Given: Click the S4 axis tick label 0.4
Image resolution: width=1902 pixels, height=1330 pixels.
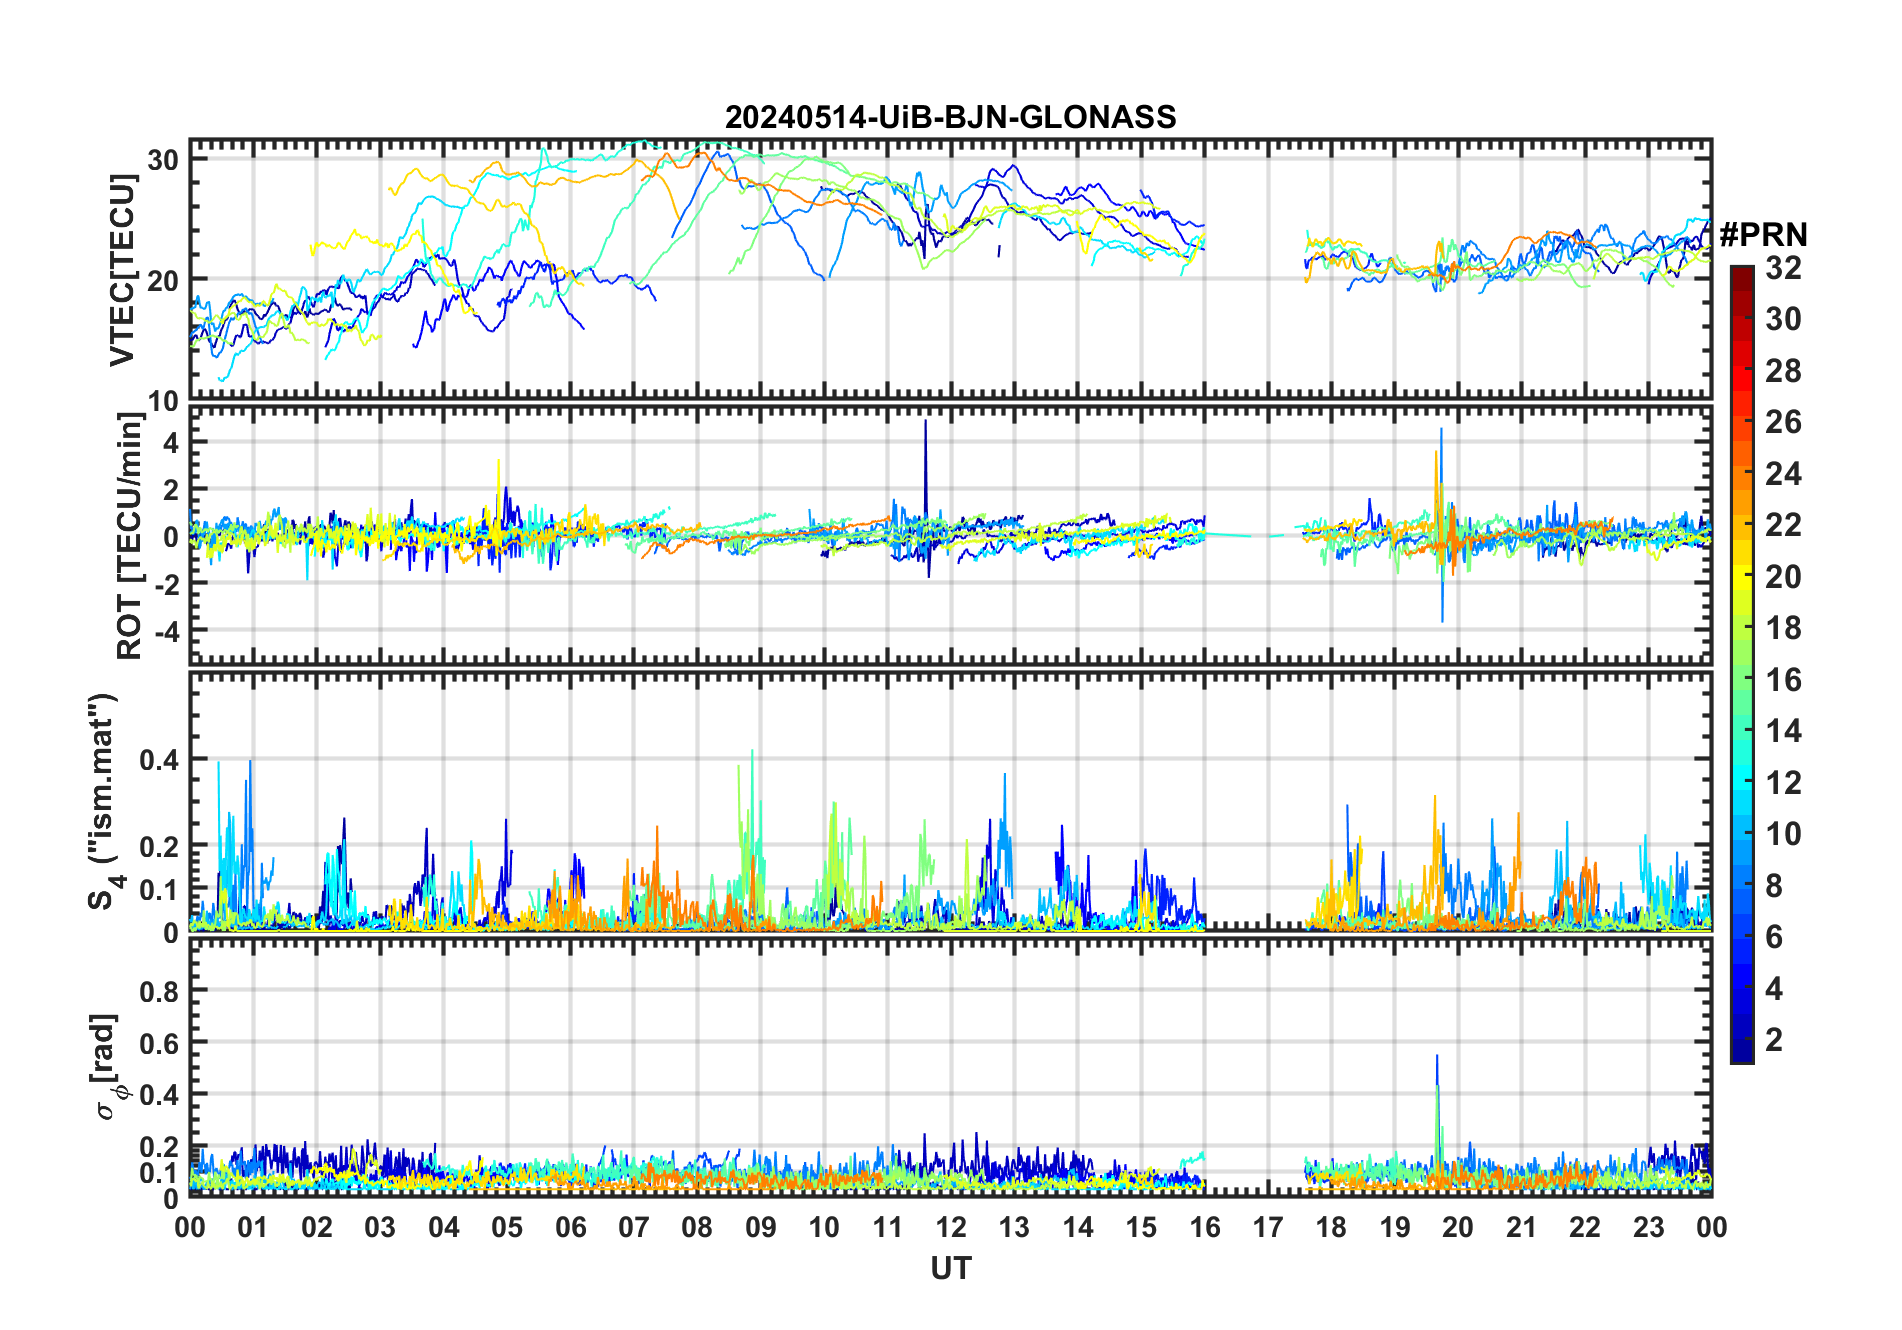Looking at the screenshot, I should [160, 760].
